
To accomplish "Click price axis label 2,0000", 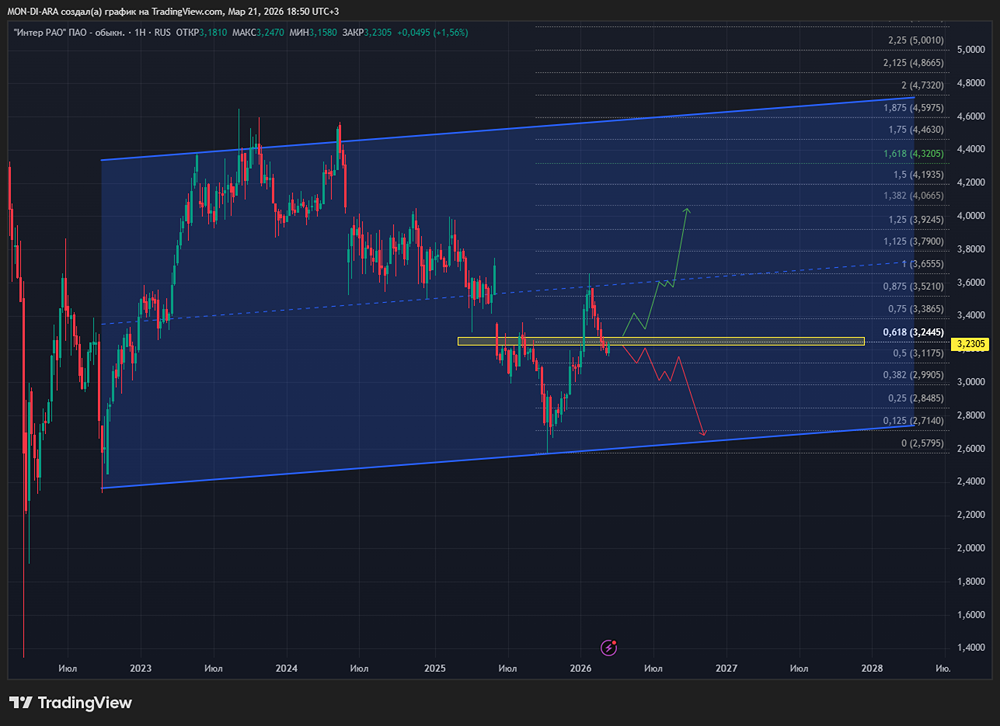I will pyautogui.click(x=971, y=548).
